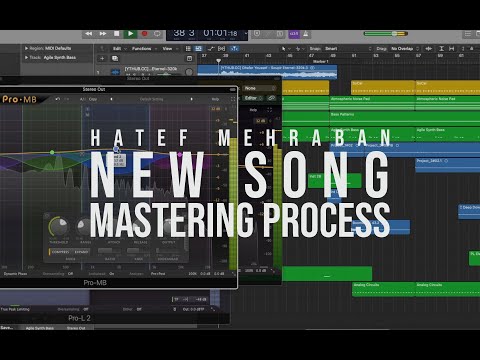Click the vertical auto zoom icon

(441, 49)
